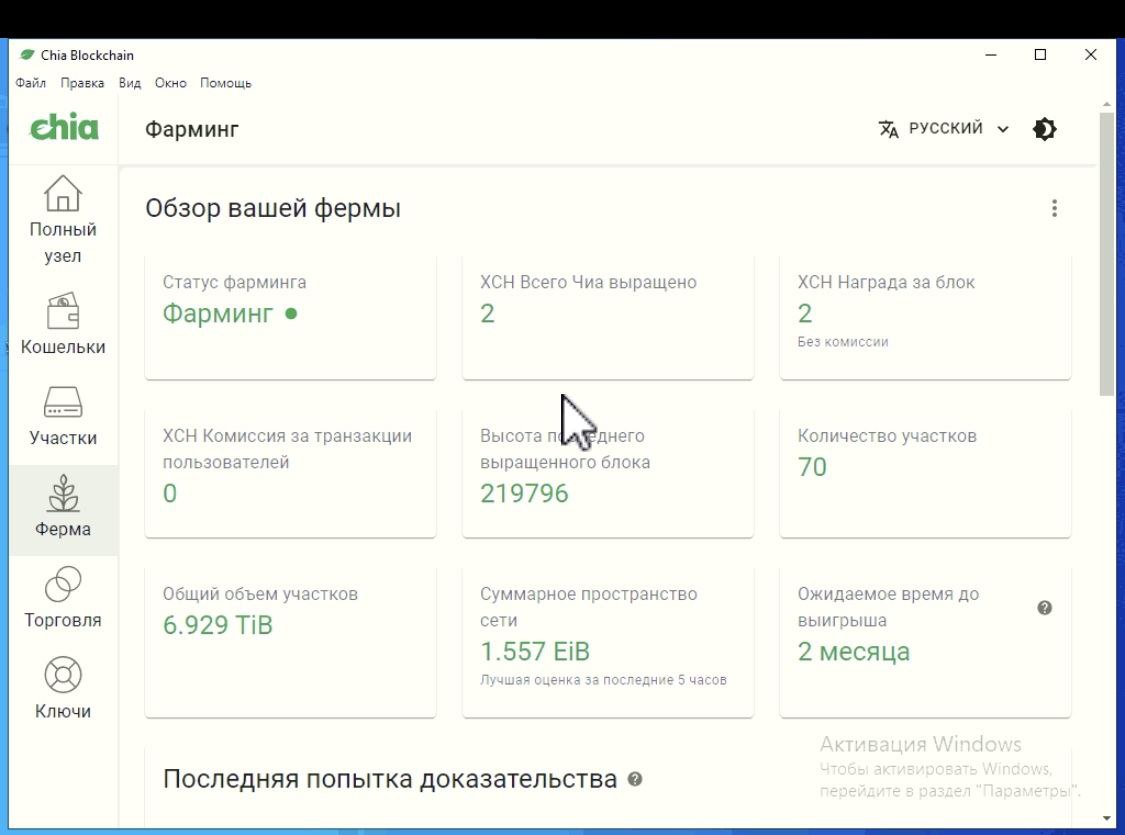Click the Обзор вашей фермы heading
This screenshot has height=835, width=1125.
tap(273, 208)
